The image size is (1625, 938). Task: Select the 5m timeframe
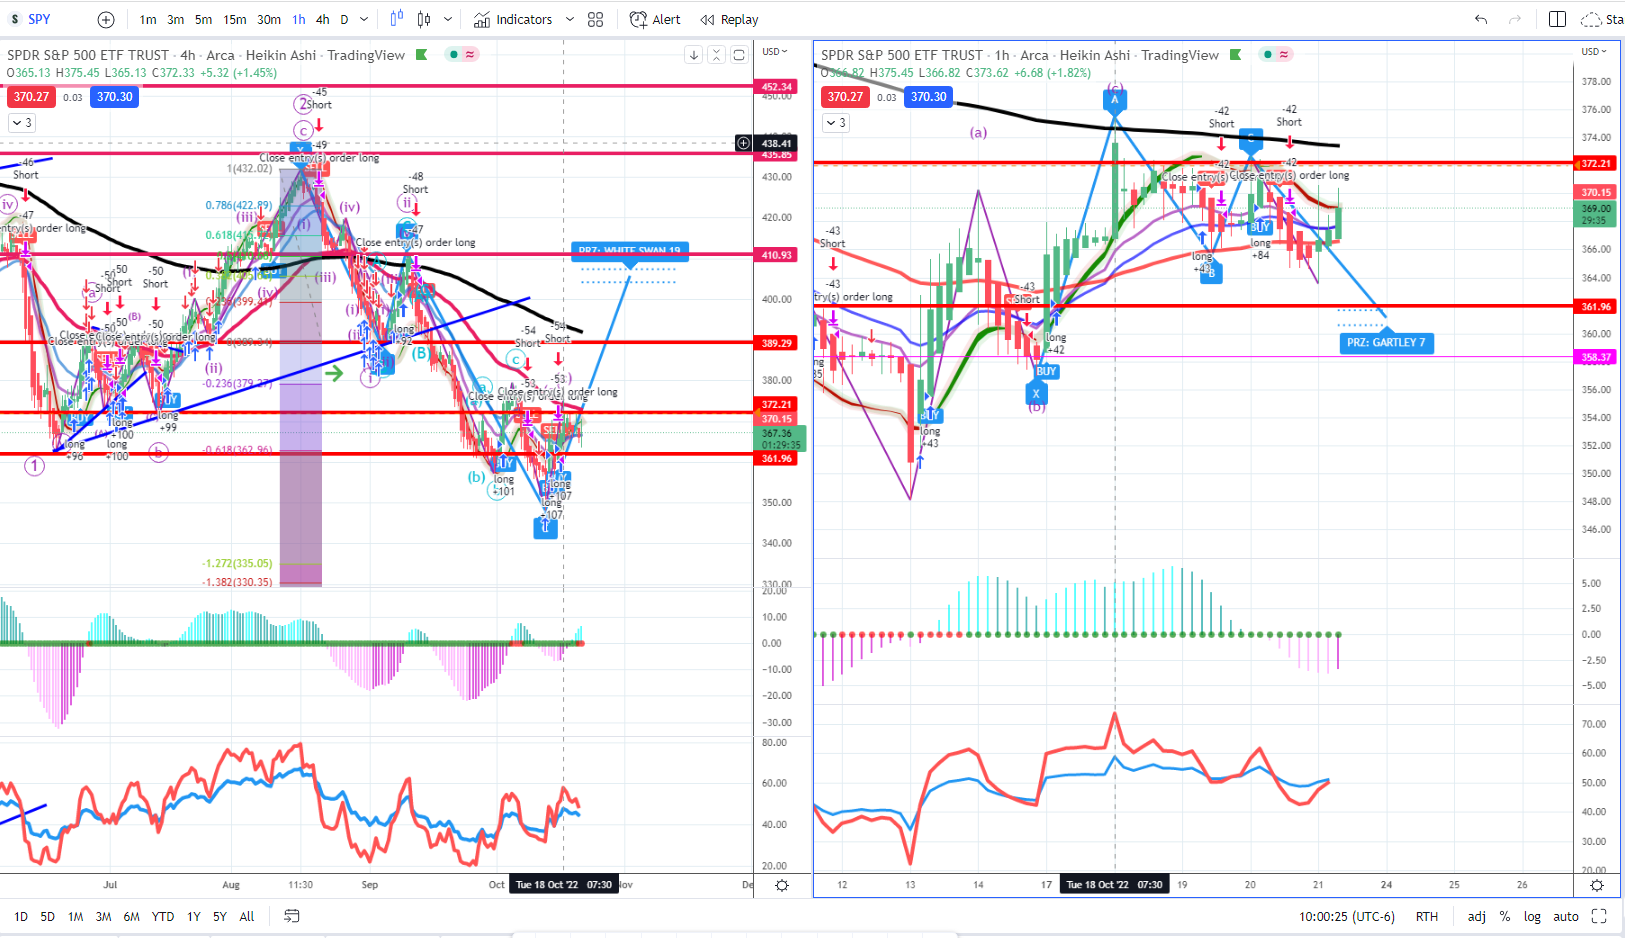point(203,19)
